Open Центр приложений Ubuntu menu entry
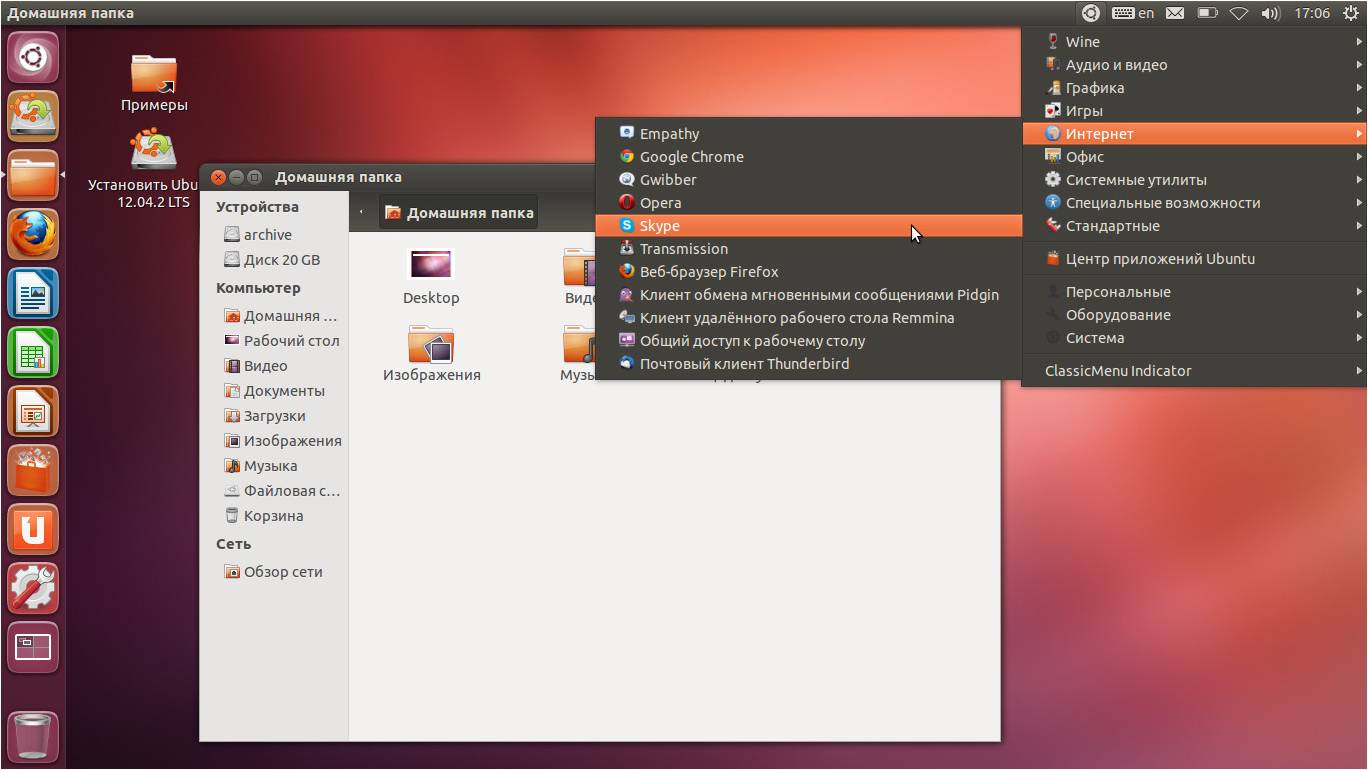The height and width of the screenshot is (770, 1368). point(1194,259)
